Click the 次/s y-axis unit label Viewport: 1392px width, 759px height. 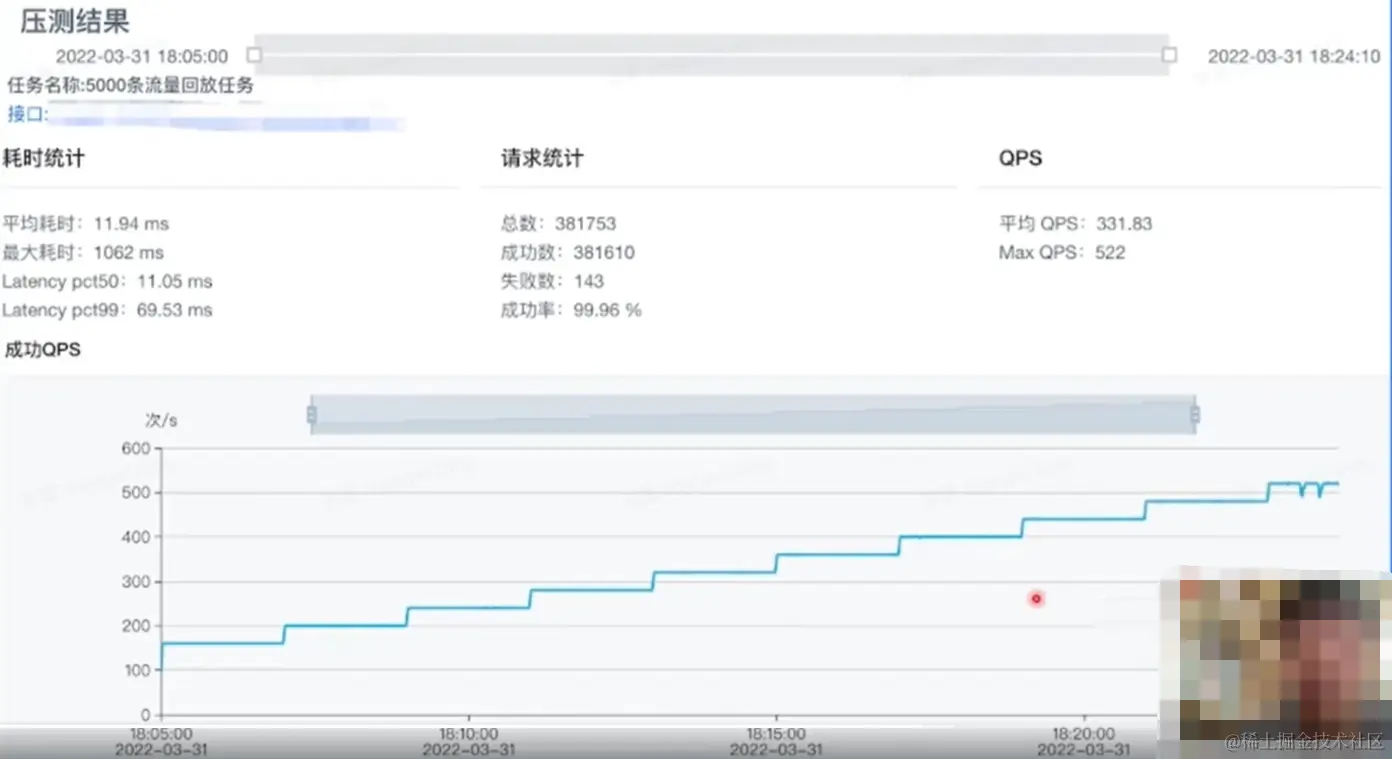coord(161,420)
